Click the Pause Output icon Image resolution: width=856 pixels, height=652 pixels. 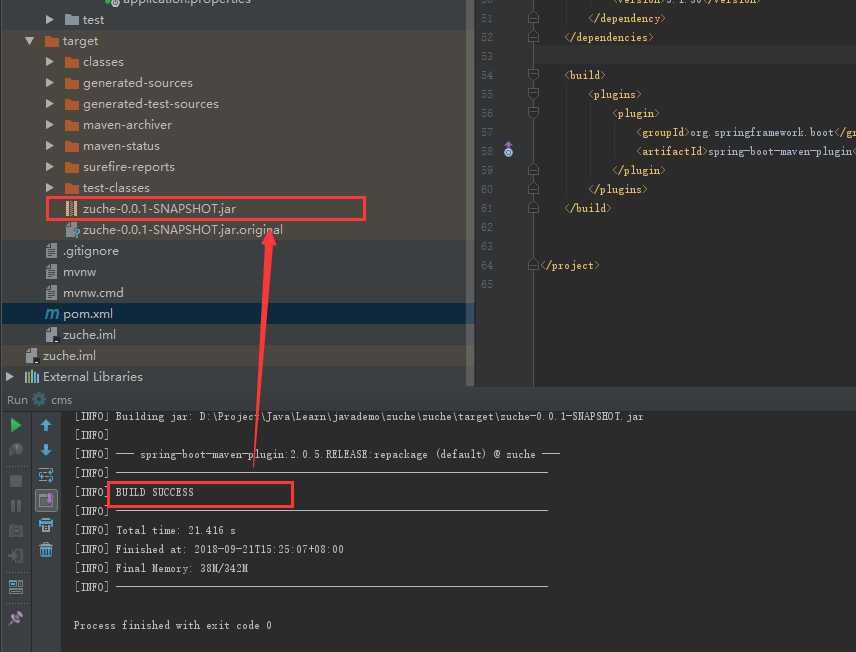click(x=16, y=506)
